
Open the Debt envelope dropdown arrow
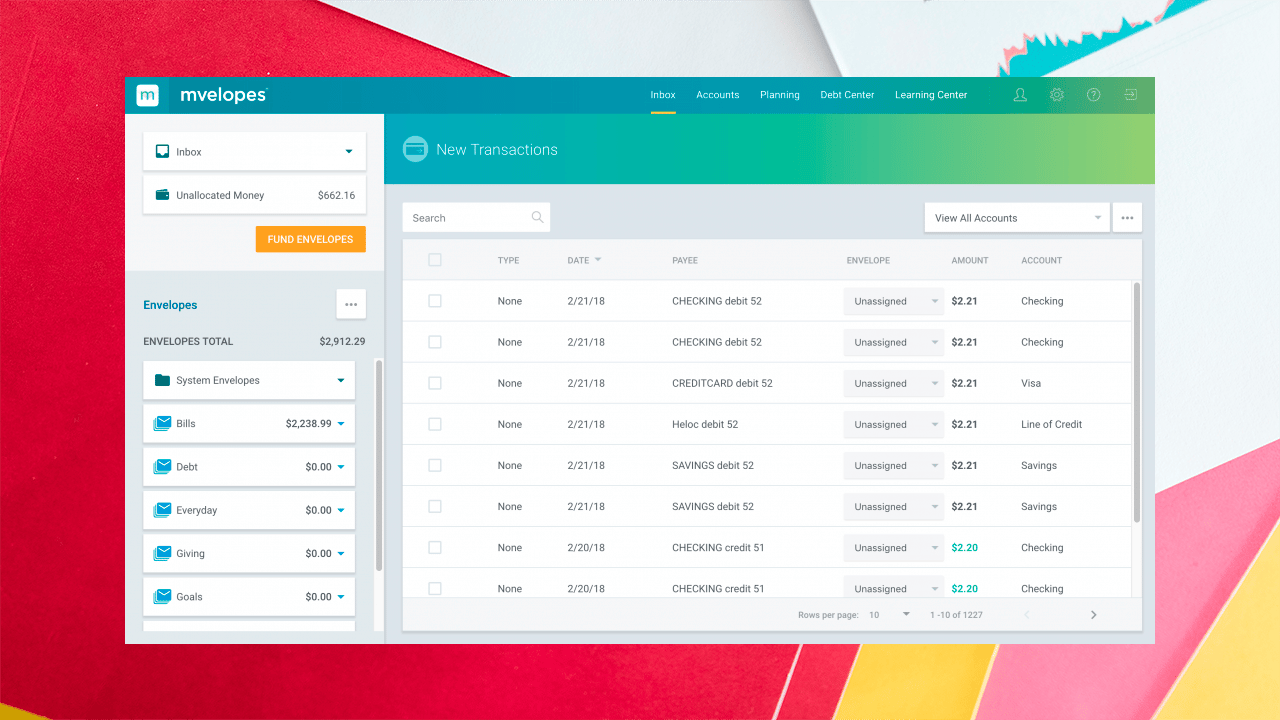point(341,467)
